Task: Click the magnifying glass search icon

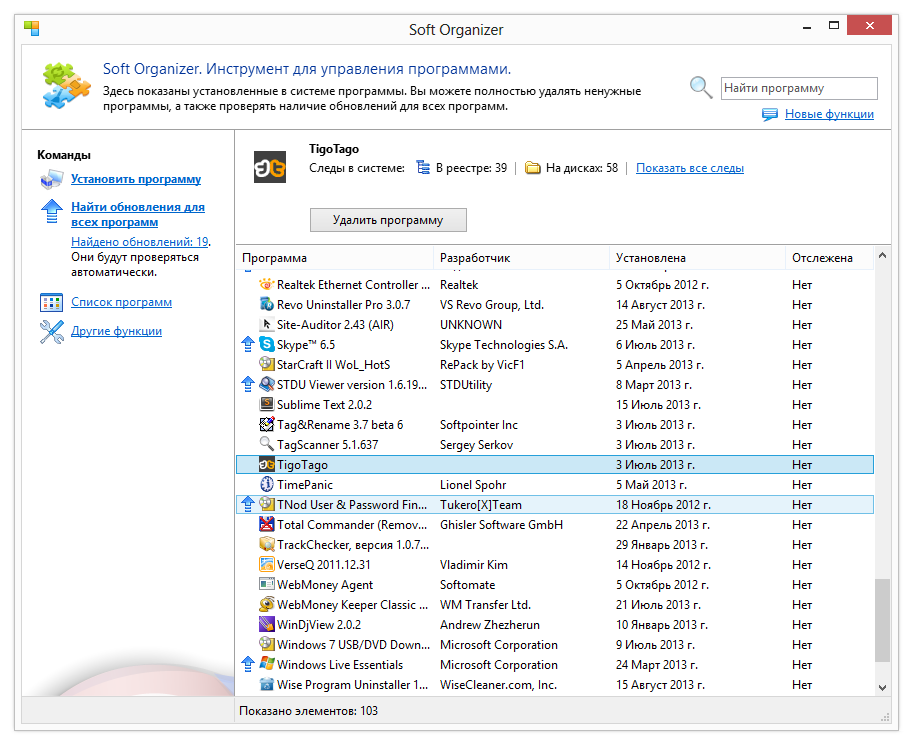Action: coord(700,87)
